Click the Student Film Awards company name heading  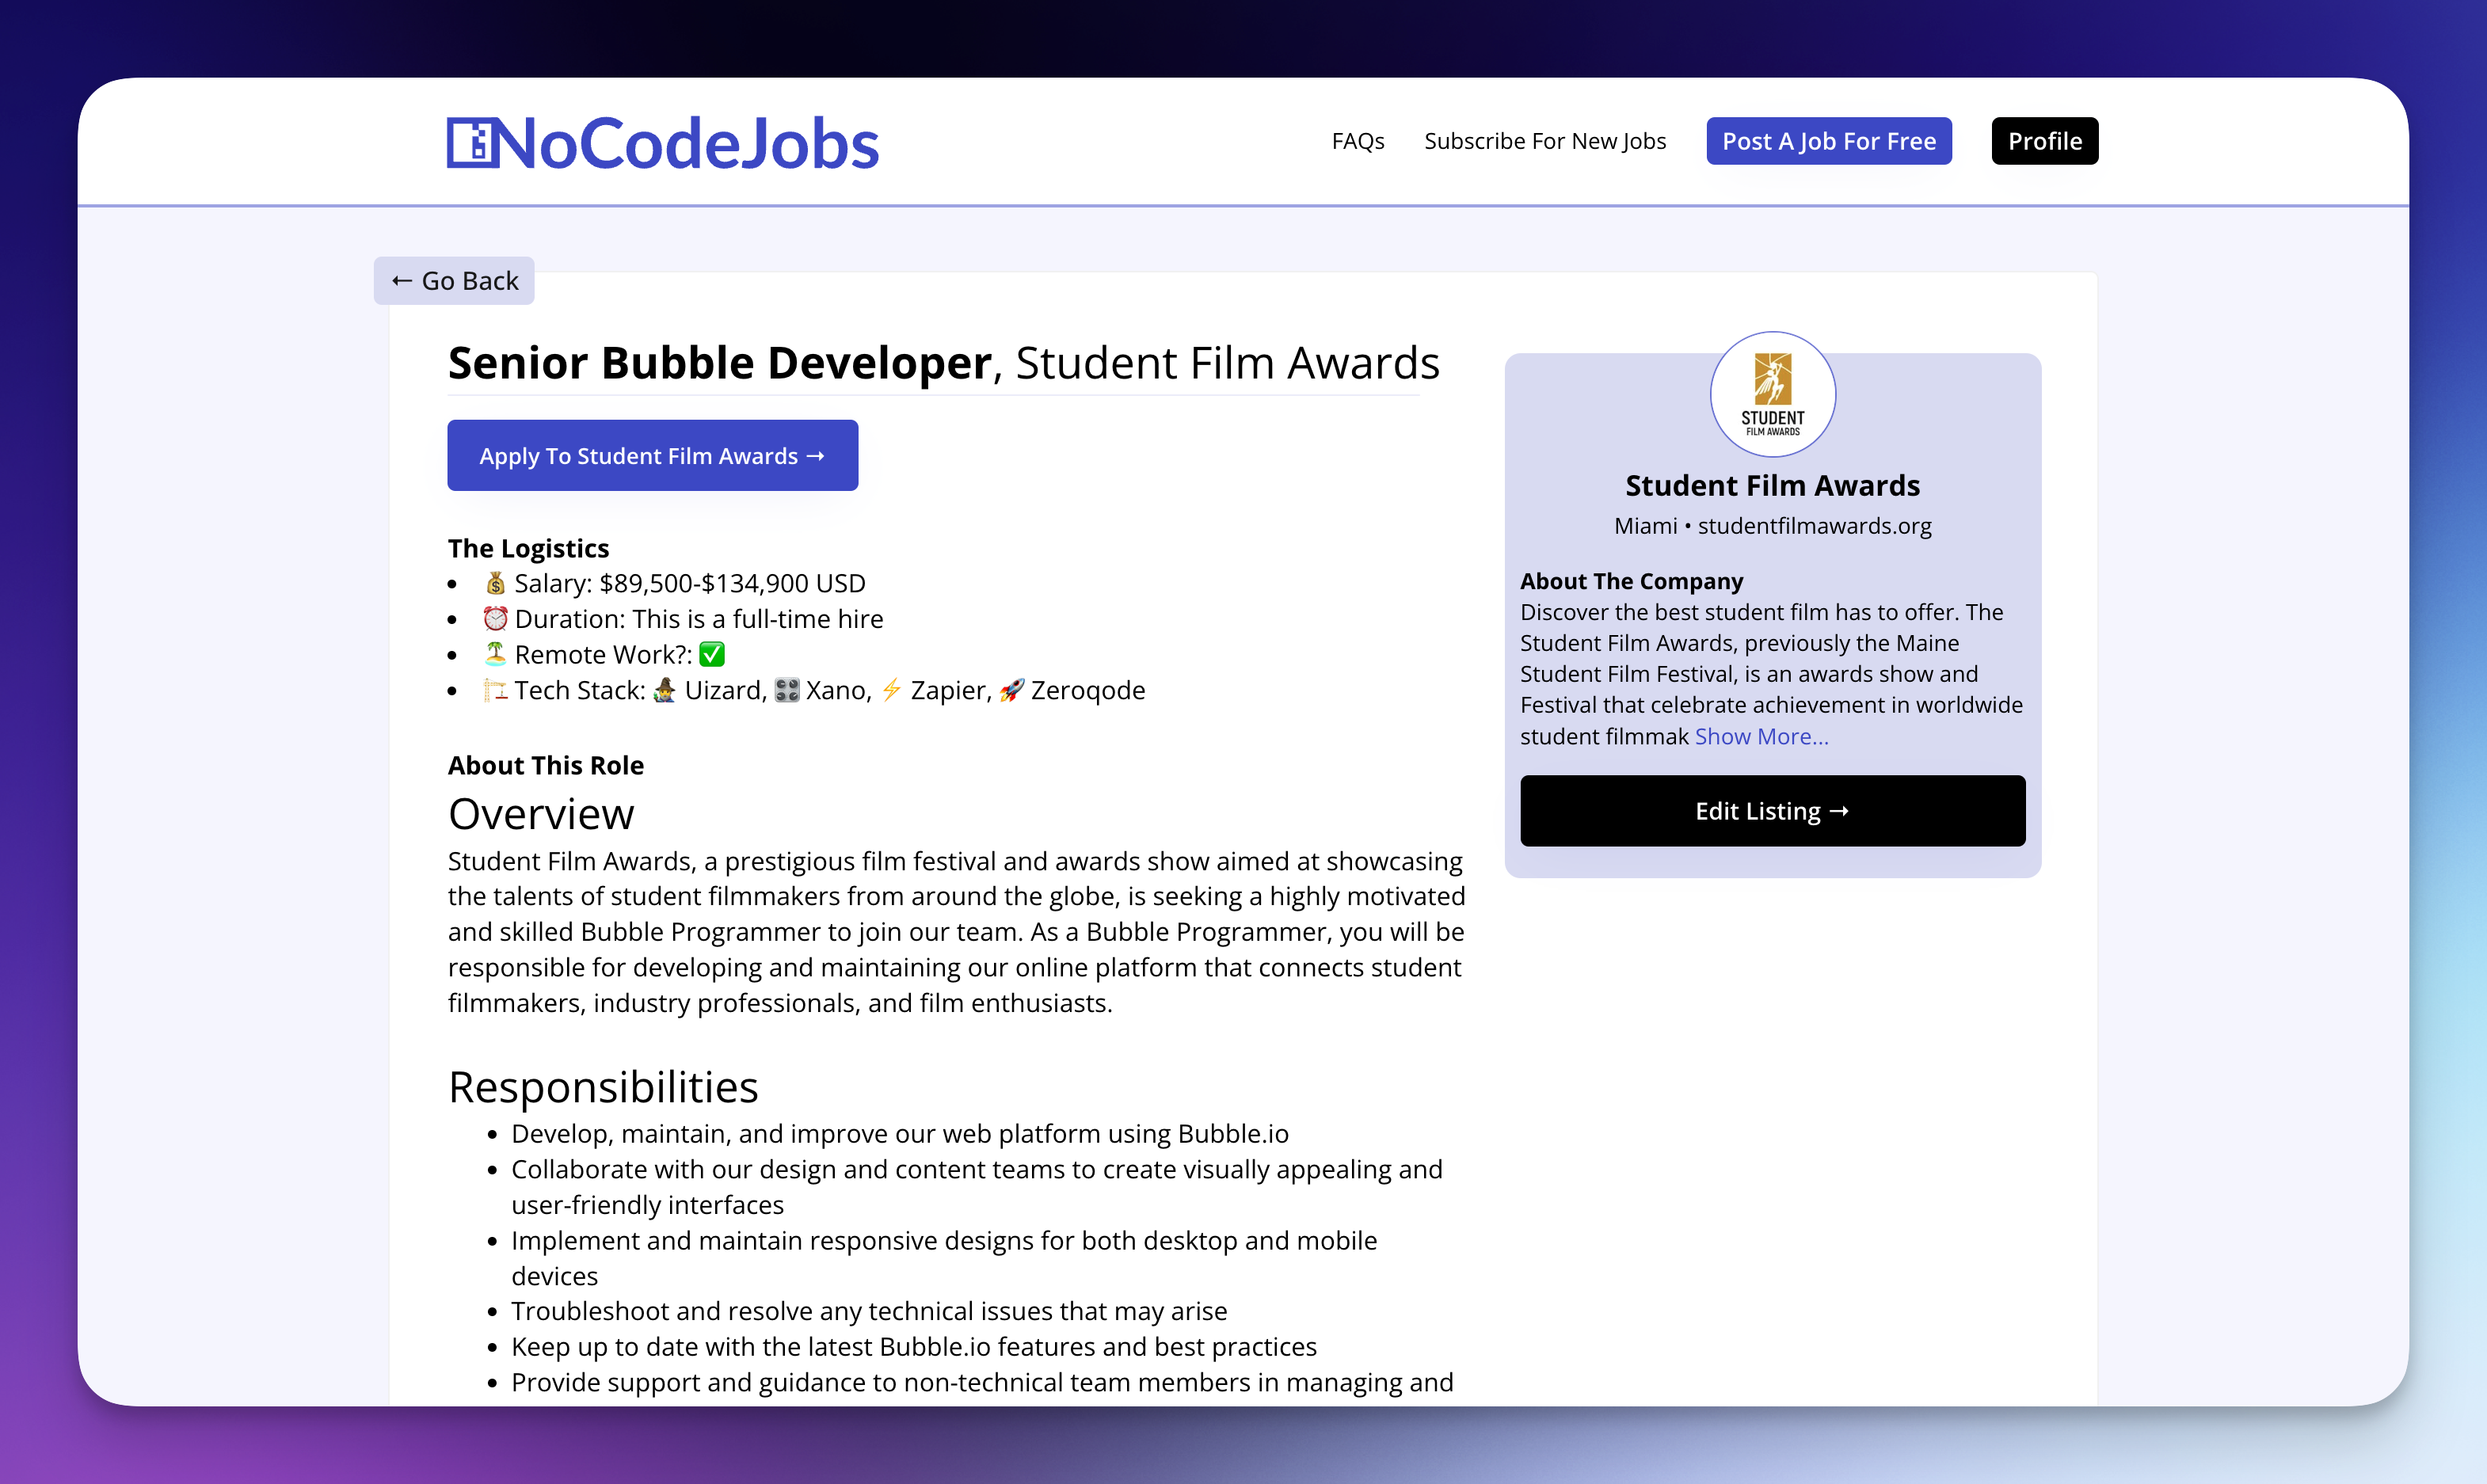coord(1772,486)
